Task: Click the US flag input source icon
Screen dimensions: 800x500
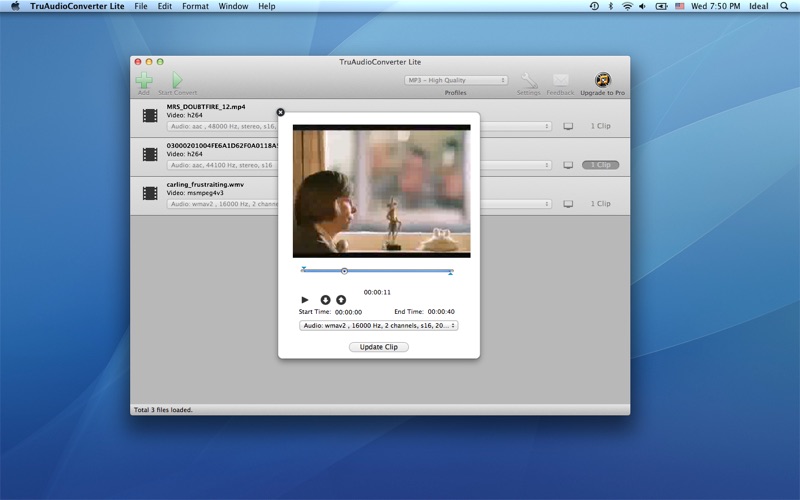Action: (680, 6)
